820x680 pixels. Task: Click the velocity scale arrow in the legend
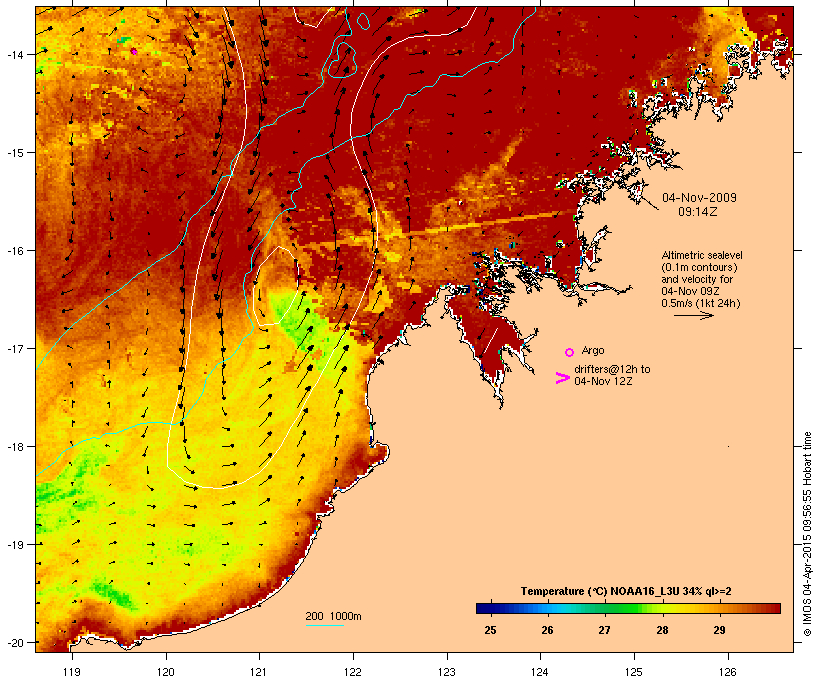[x=693, y=315]
